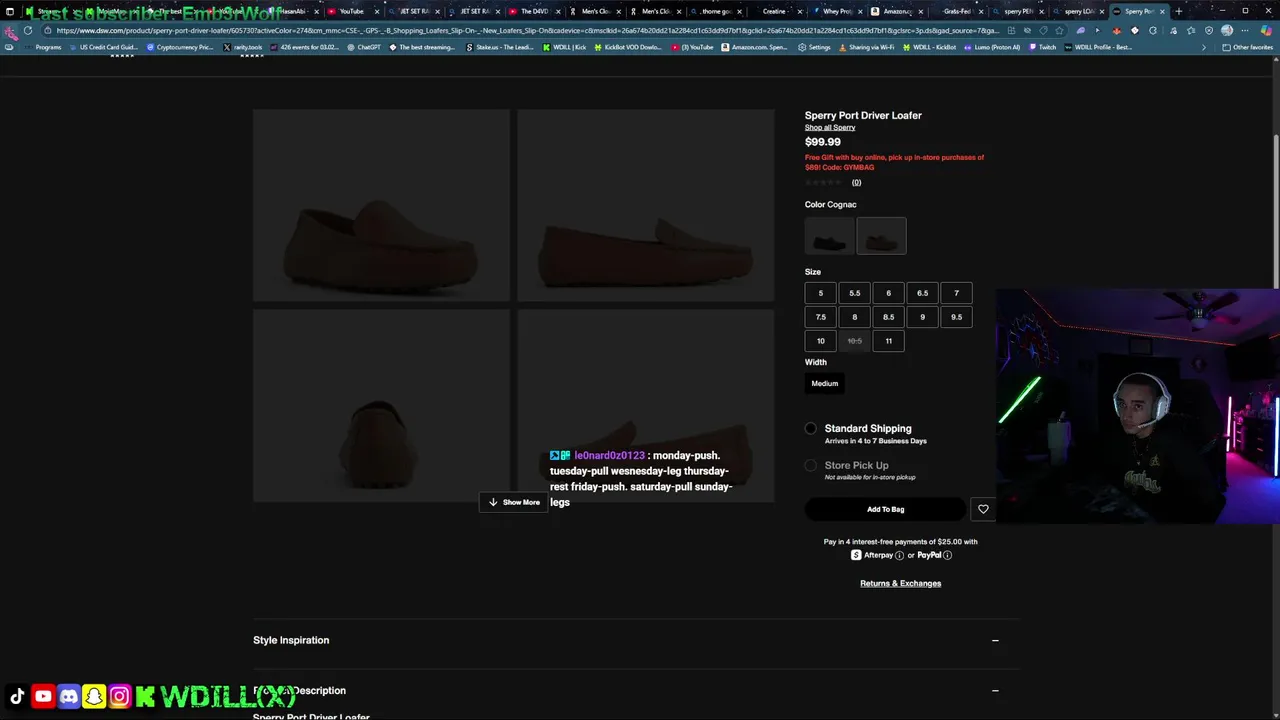Switch to the Creatine browser tab
This screenshot has width=1280, height=720.
pos(778,11)
